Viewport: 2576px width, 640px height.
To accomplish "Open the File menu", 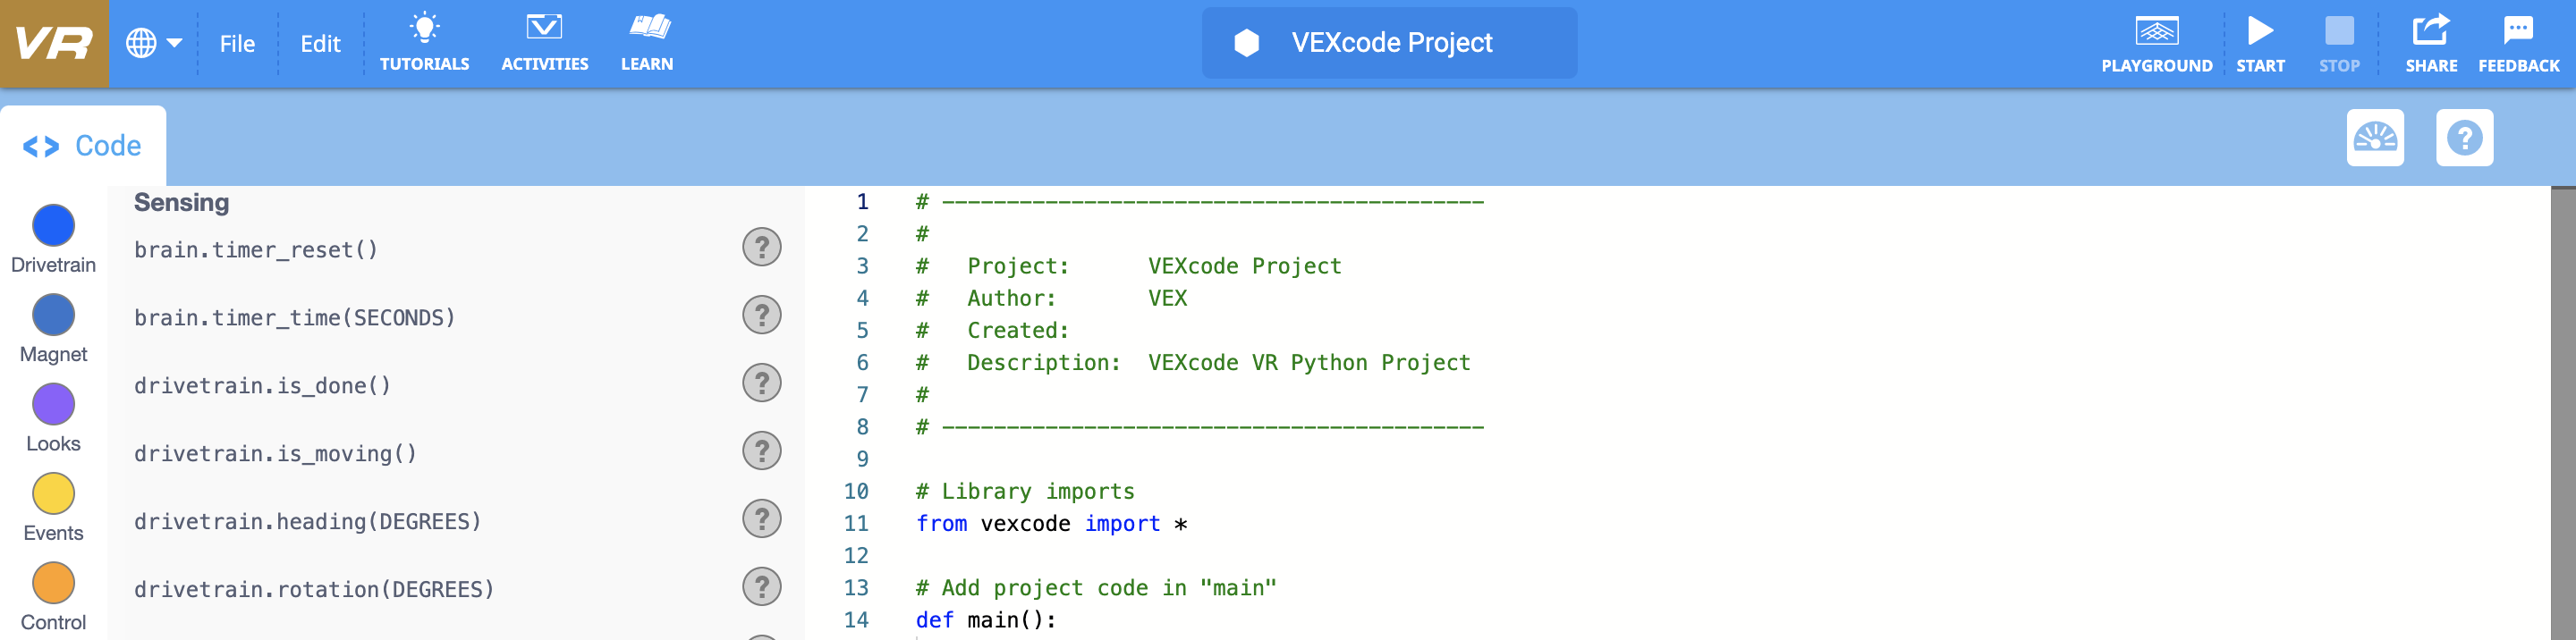I will click(x=237, y=43).
